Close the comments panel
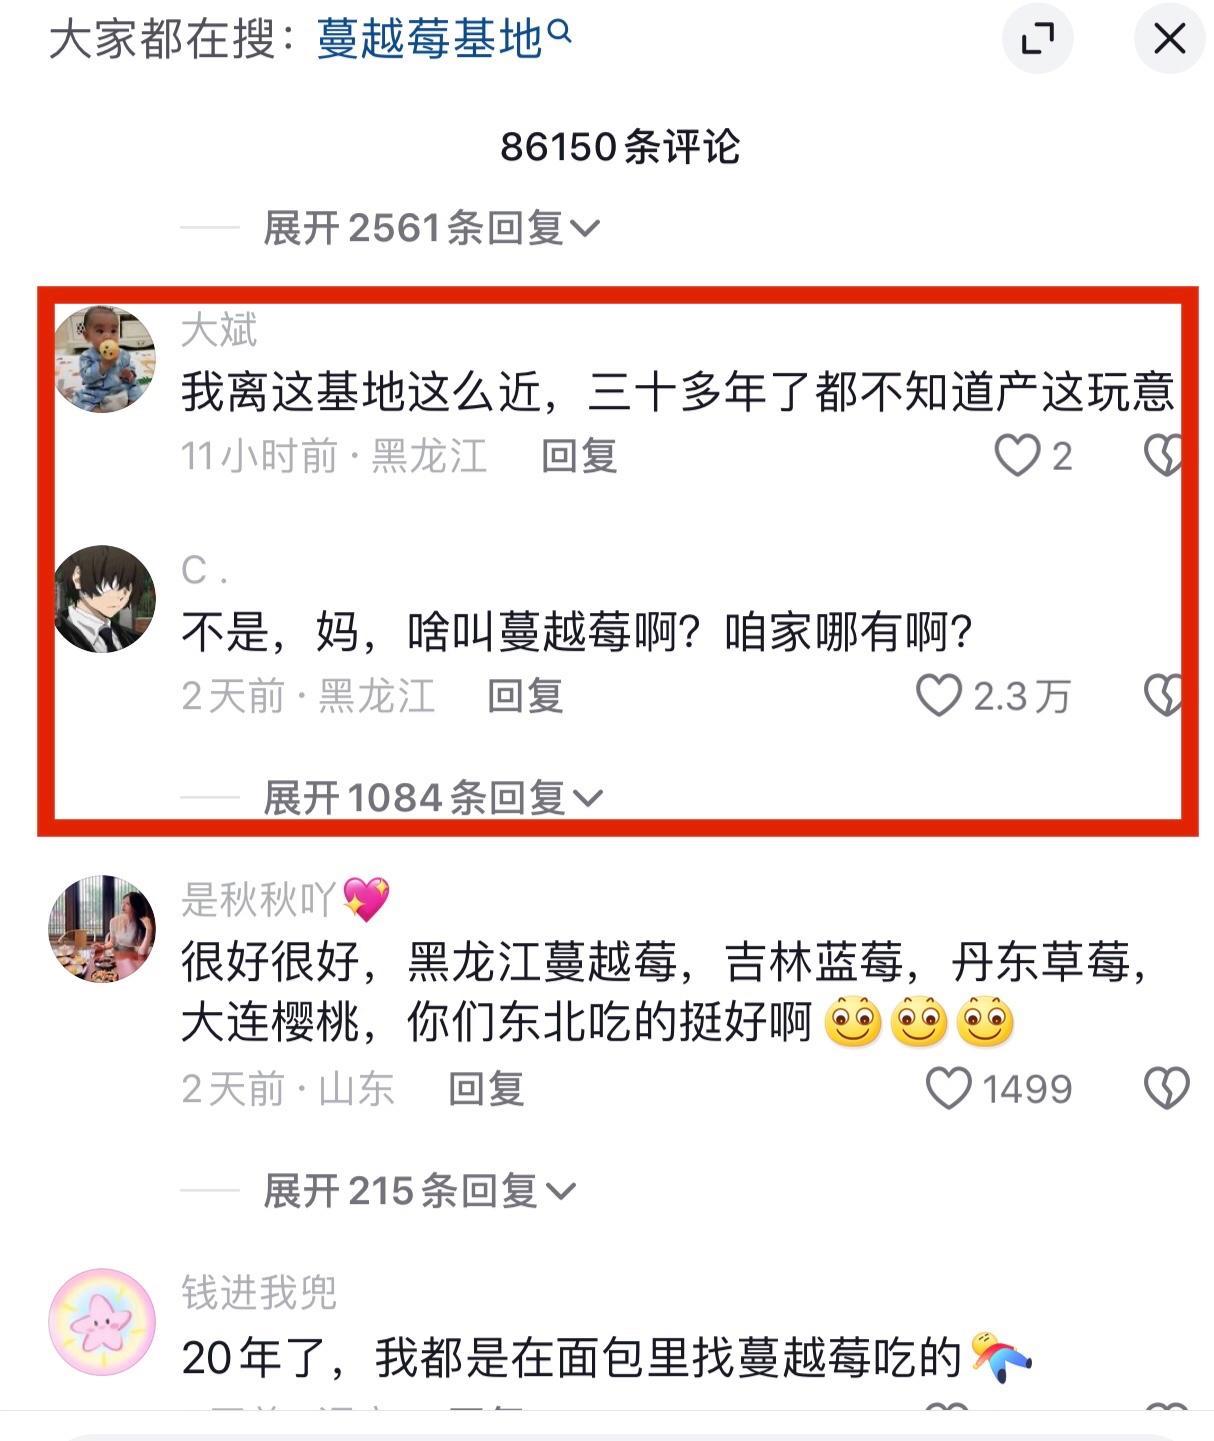This screenshot has width=1214, height=1441. [1169, 39]
